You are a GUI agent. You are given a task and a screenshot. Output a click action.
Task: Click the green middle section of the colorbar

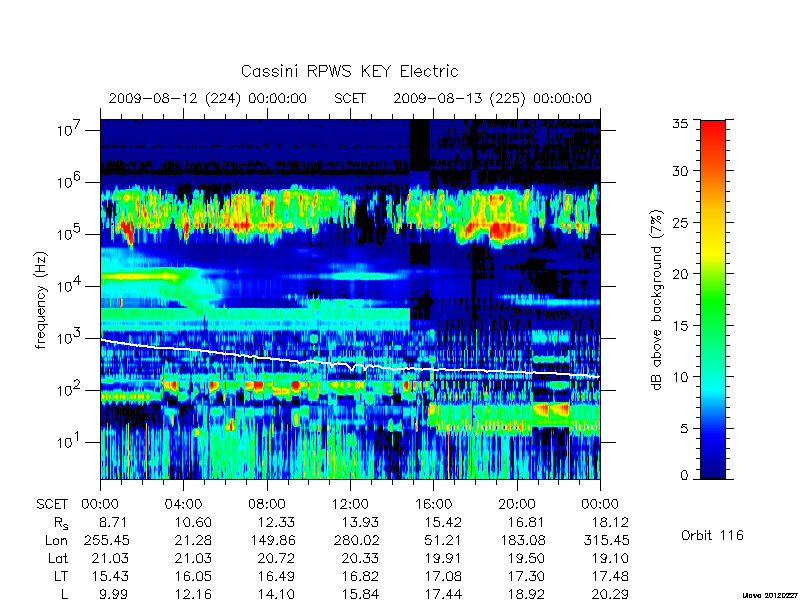(713, 301)
